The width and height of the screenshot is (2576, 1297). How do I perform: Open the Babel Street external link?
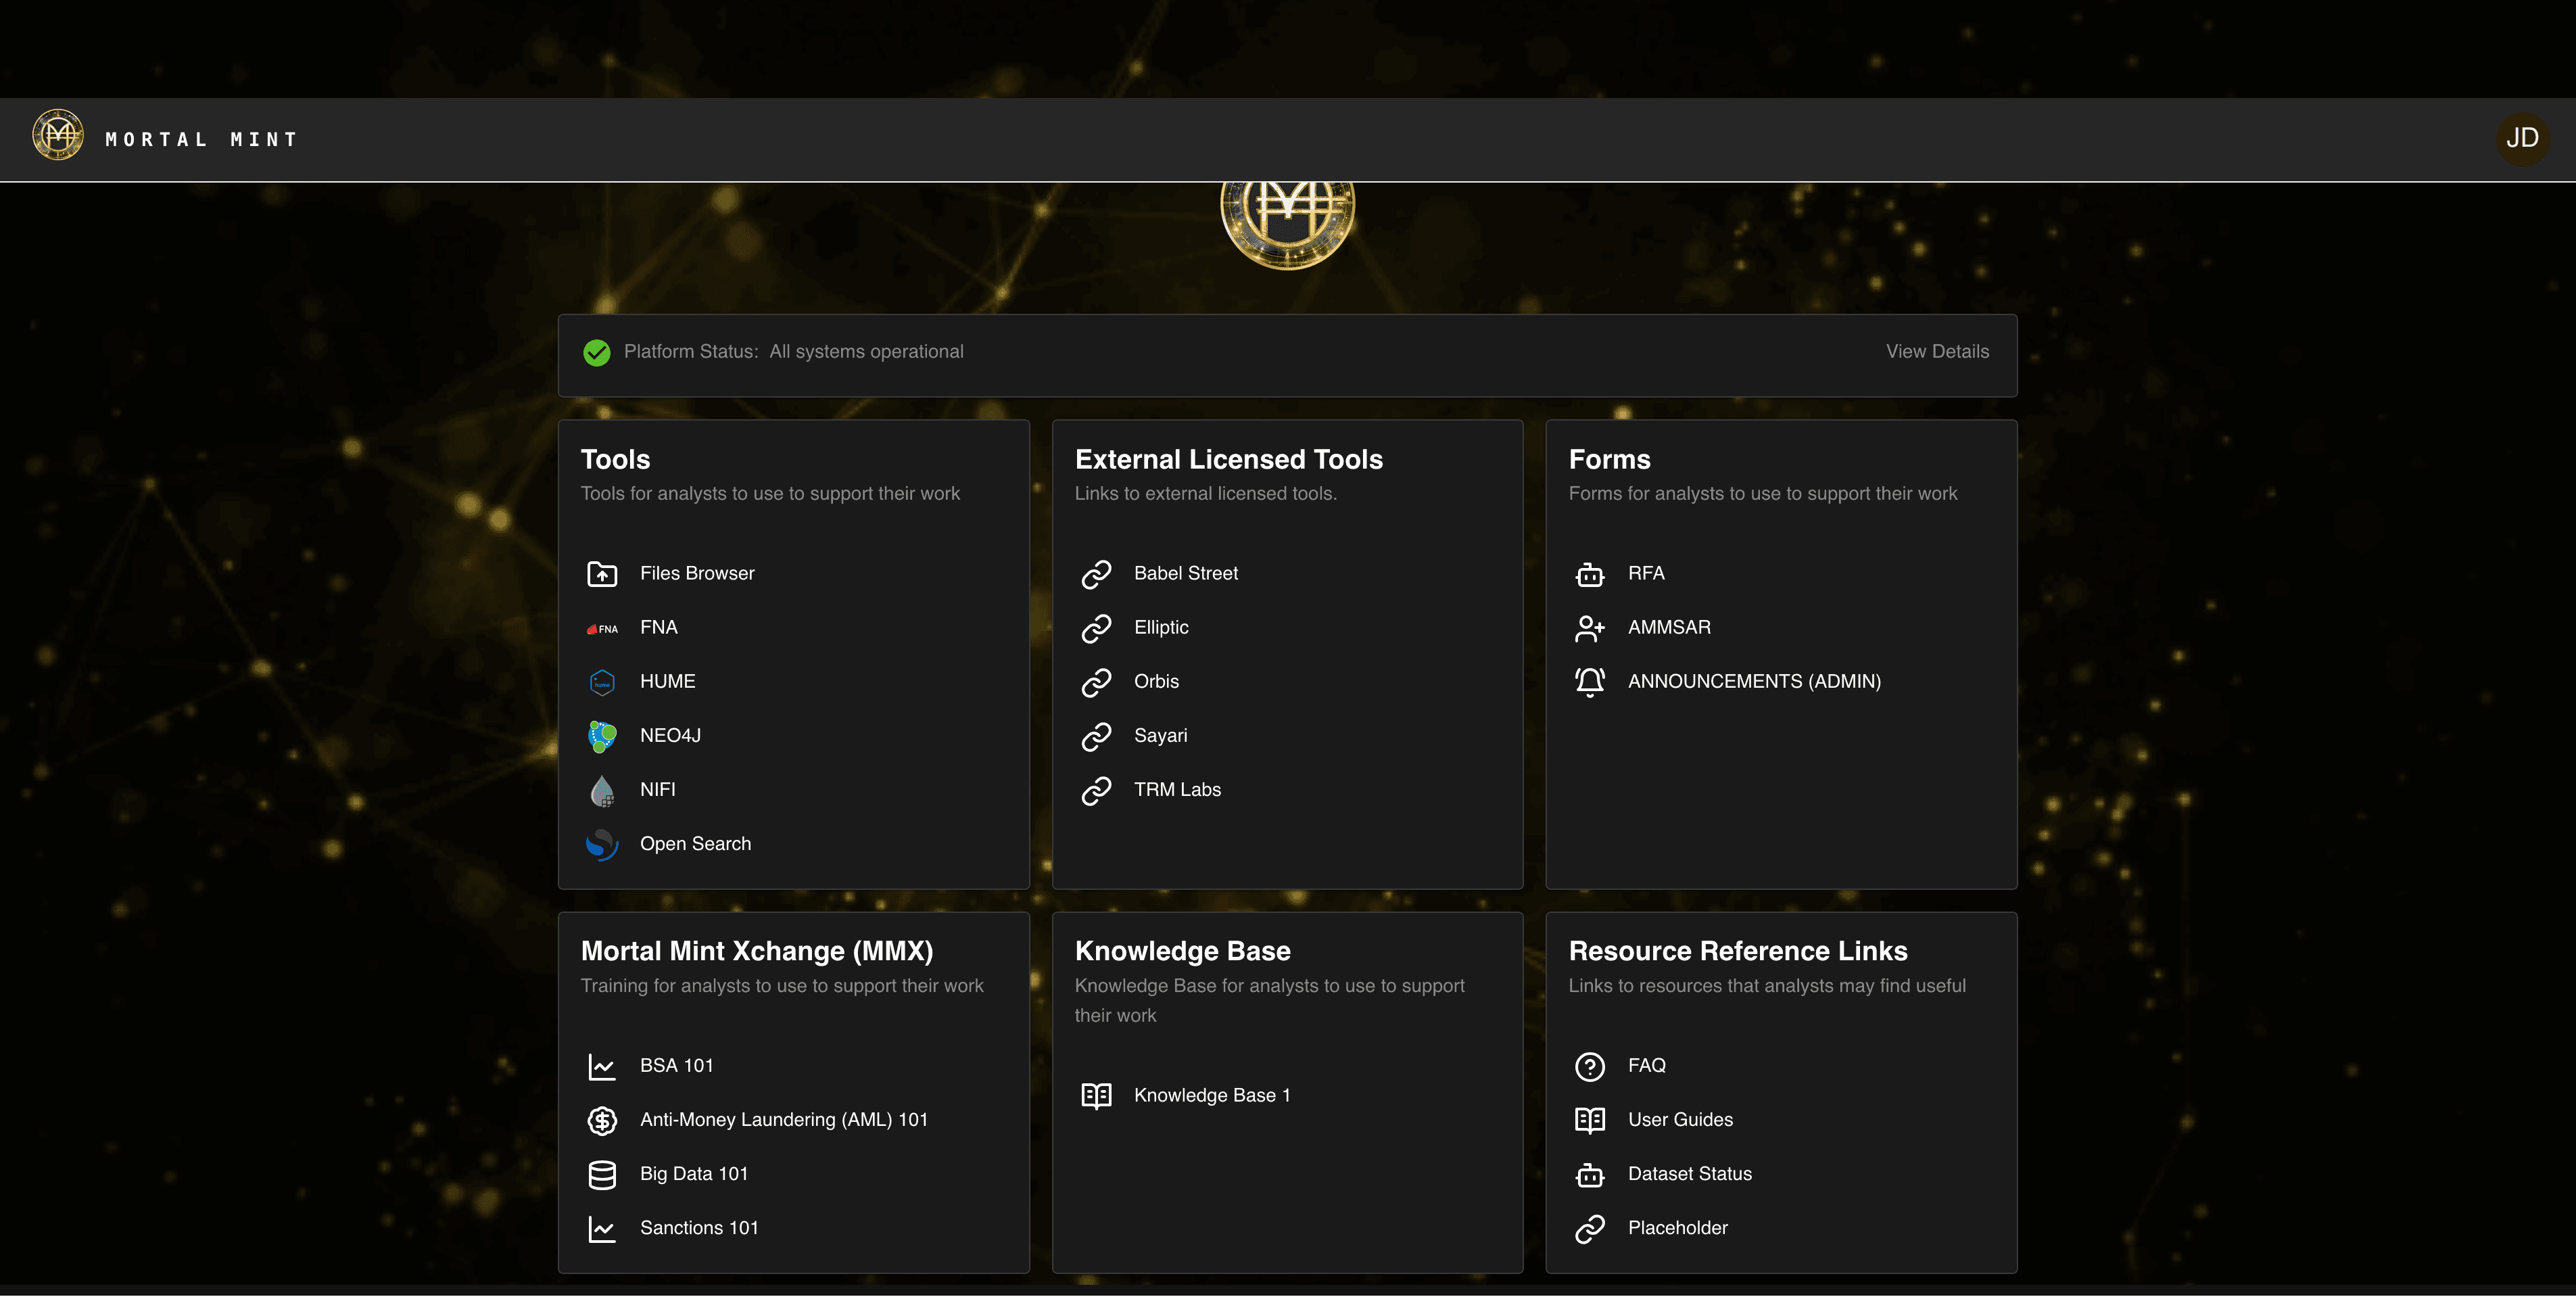(1185, 574)
